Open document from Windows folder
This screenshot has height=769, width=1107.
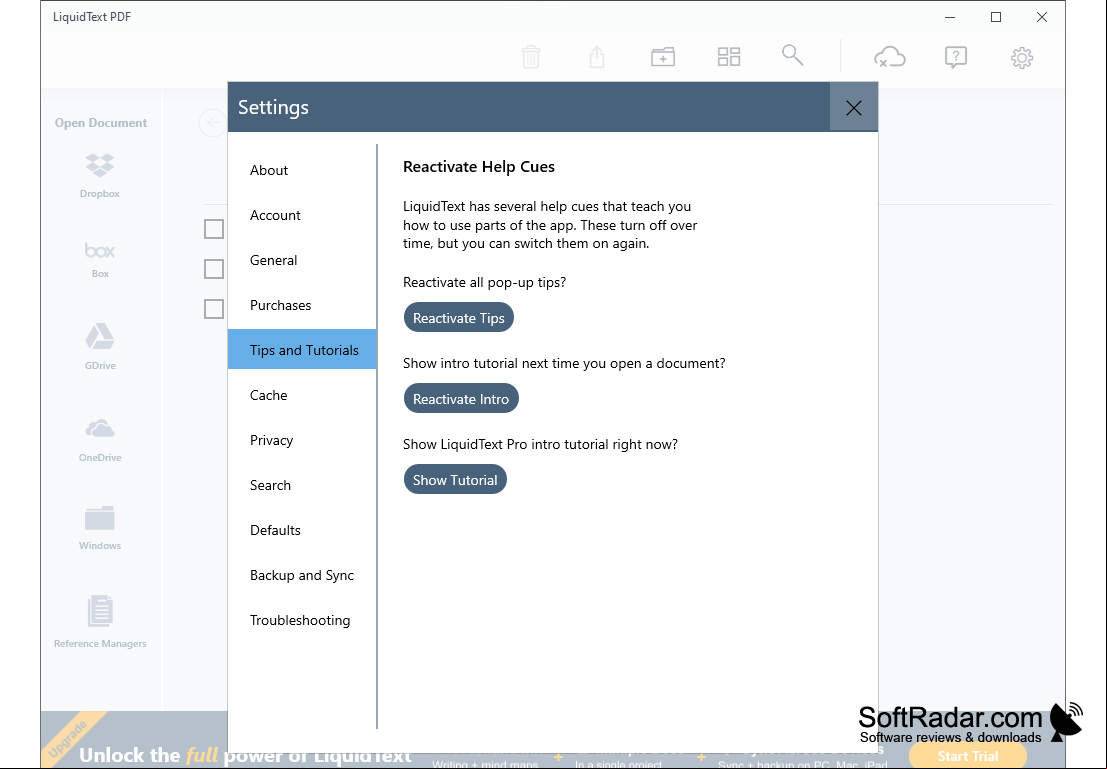click(100, 528)
